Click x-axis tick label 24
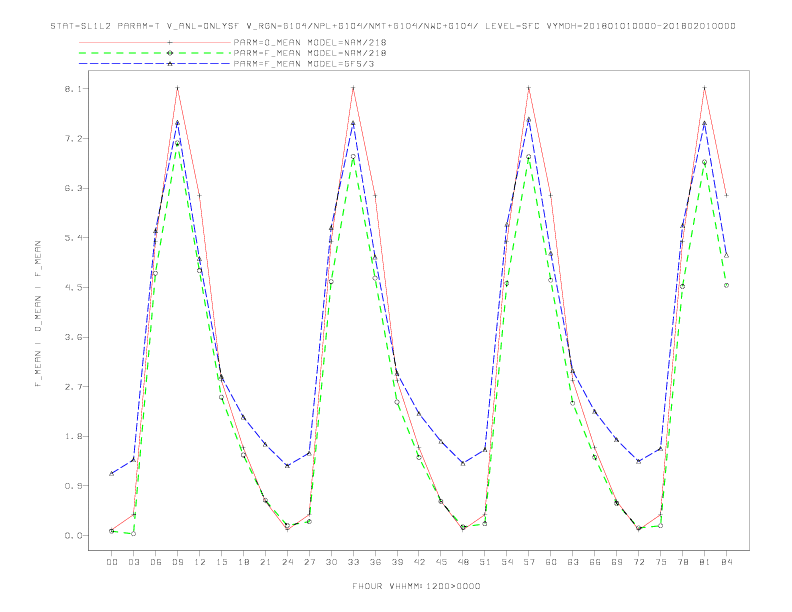The image size is (792, 612). coord(287,562)
